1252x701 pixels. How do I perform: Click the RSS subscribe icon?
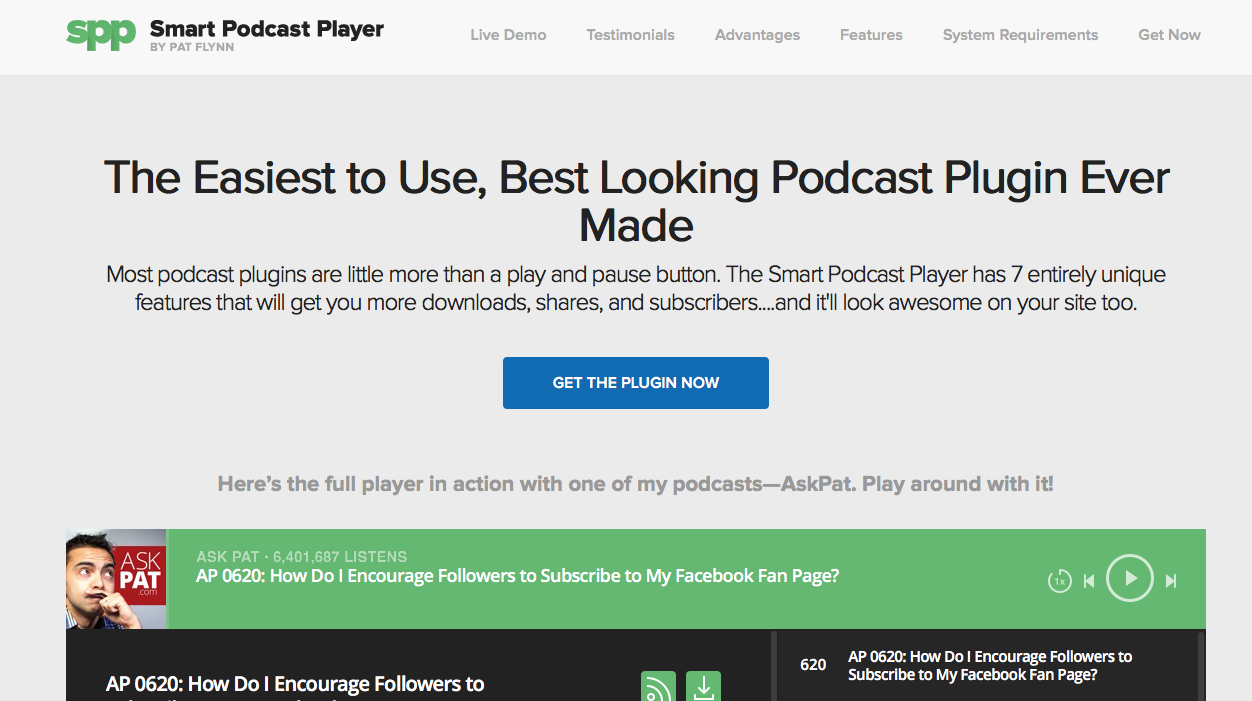pyautogui.click(x=658, y=687)
